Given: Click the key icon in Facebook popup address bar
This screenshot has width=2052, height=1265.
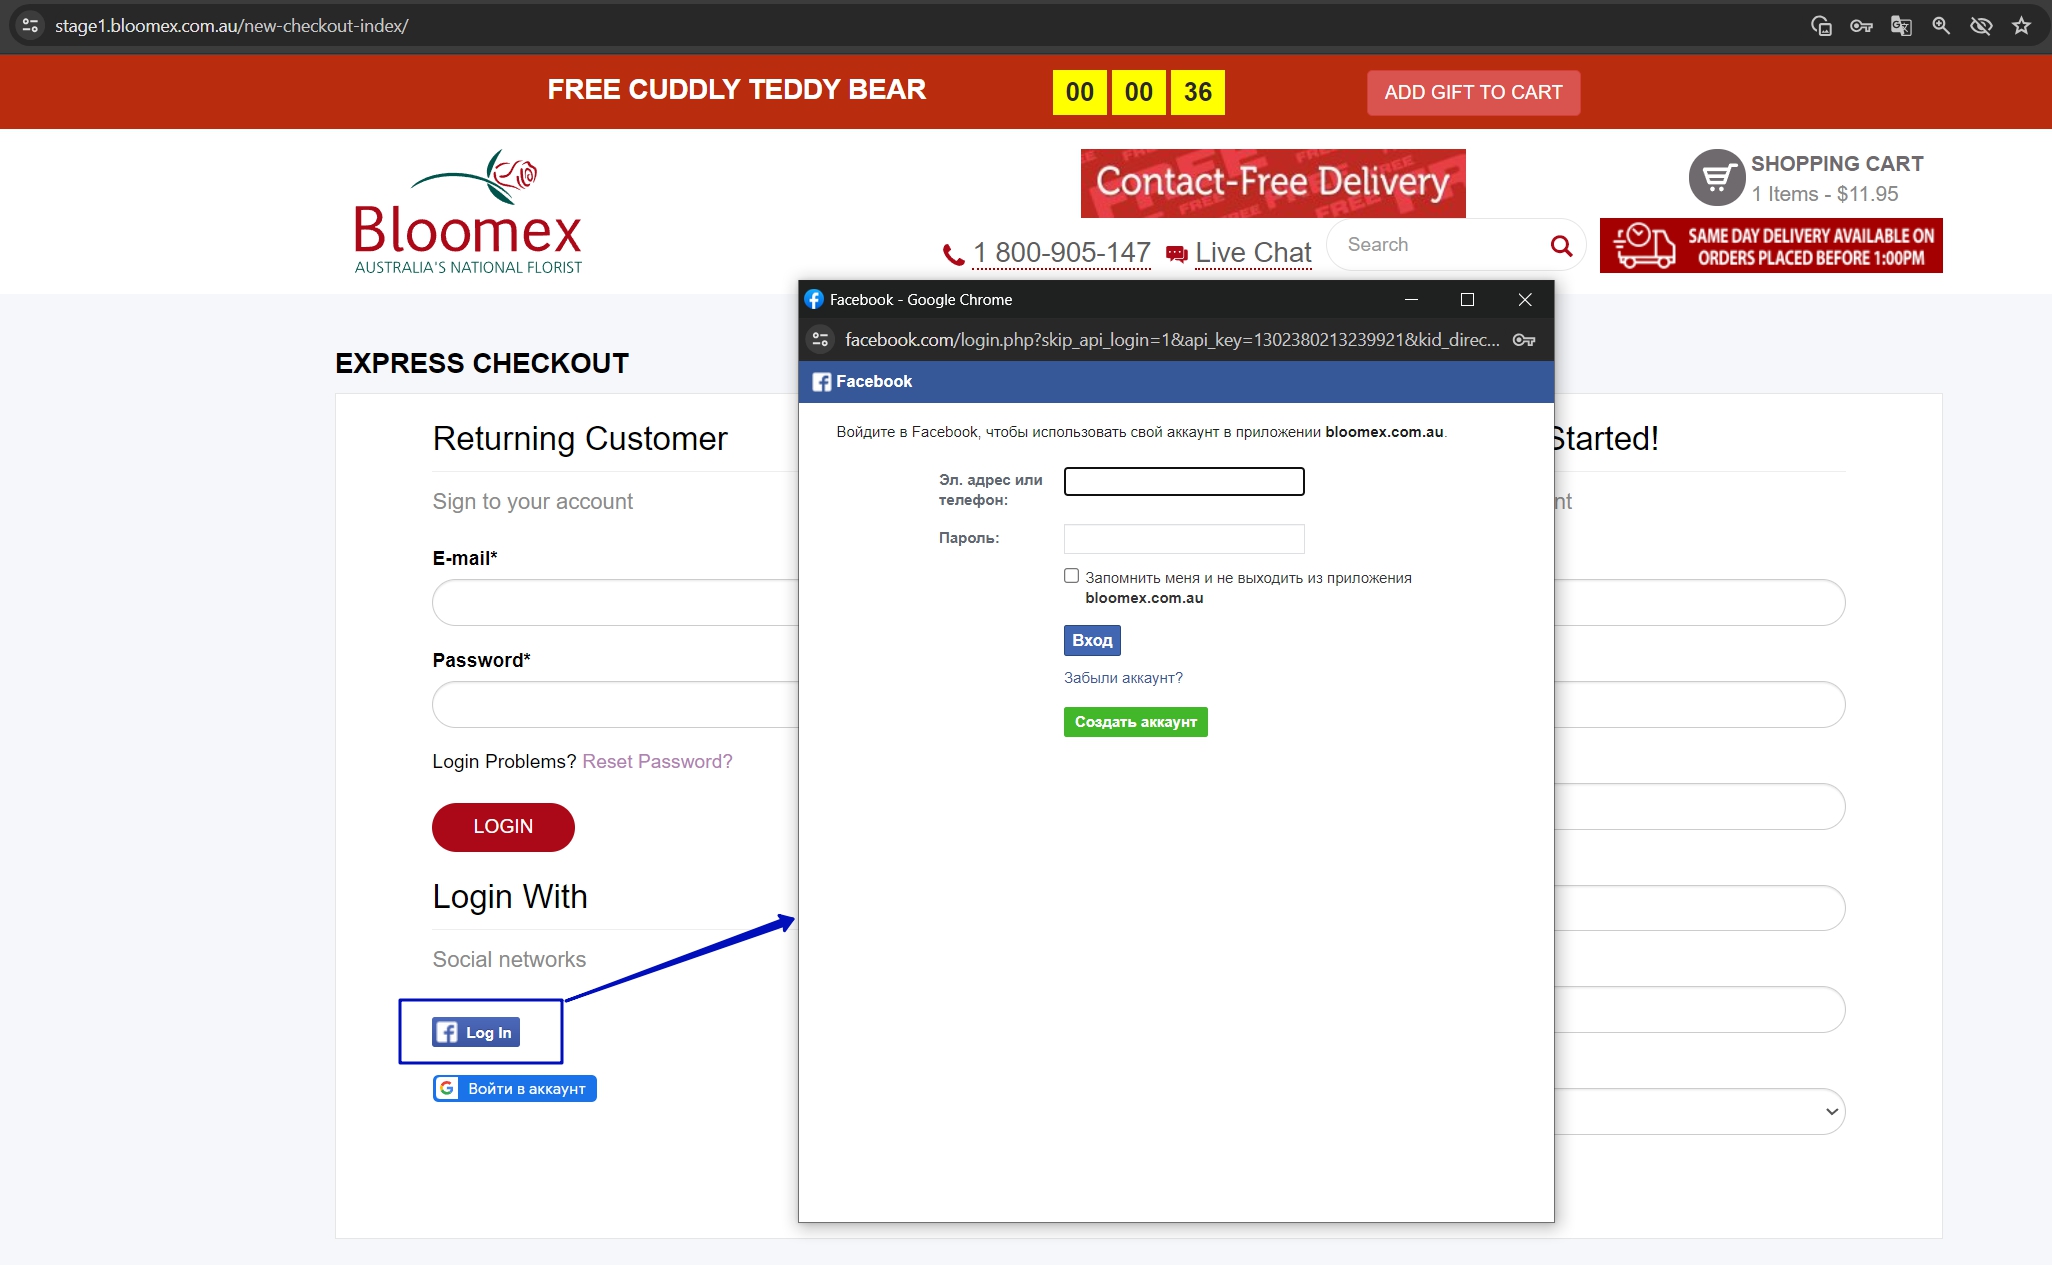Looking at the screenshot, I should (1524, 340).
